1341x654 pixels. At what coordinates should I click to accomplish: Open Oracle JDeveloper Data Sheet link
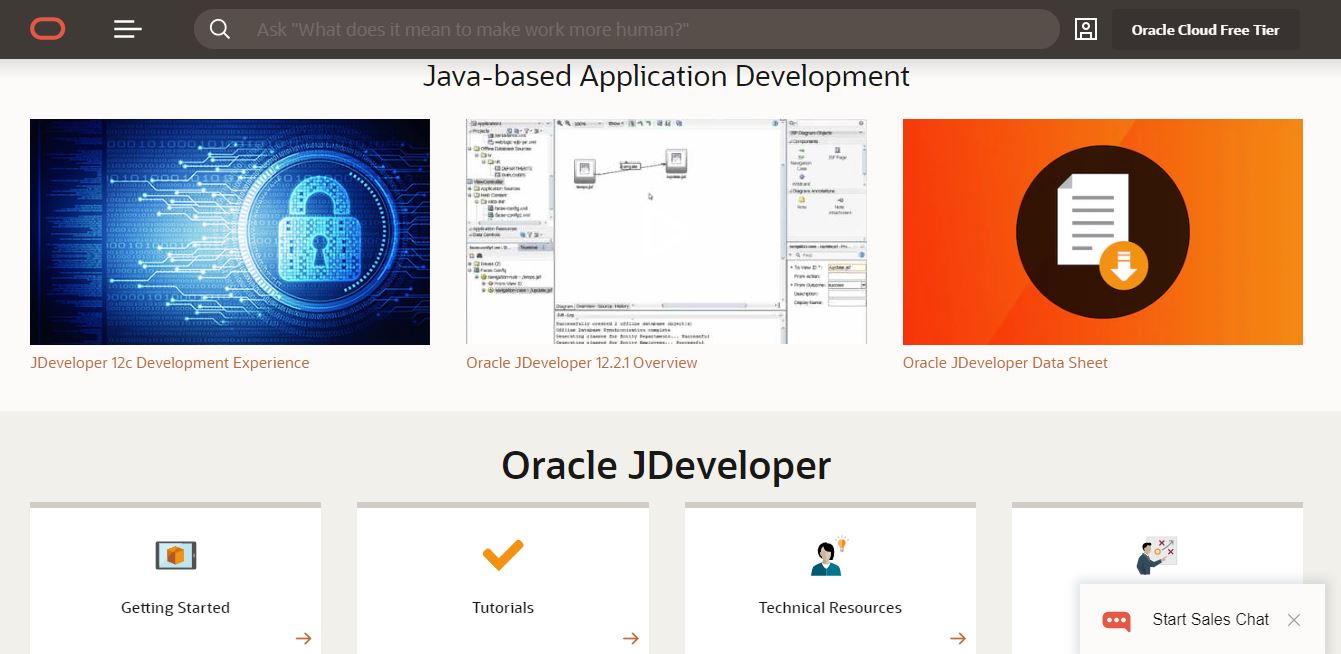coord(1005,363)
